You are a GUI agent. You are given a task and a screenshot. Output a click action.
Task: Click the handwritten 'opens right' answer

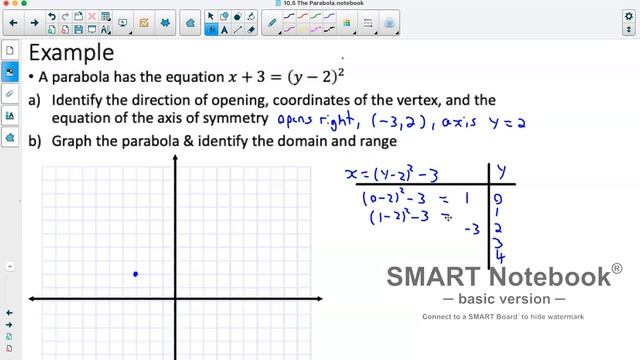click(315, 121)
